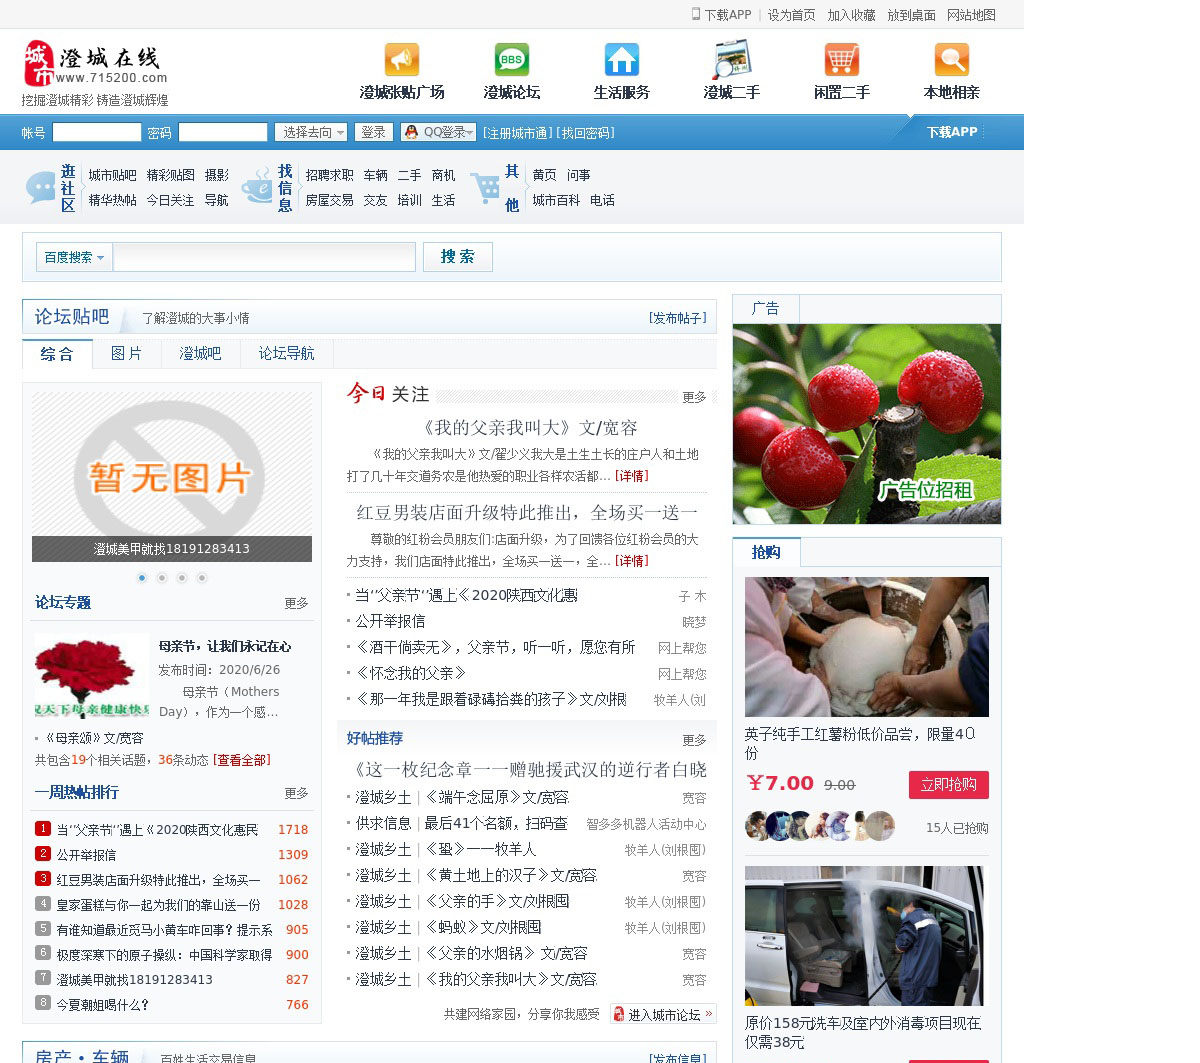Click the 闲置二手 shopping cart icon

click(842, 60)
